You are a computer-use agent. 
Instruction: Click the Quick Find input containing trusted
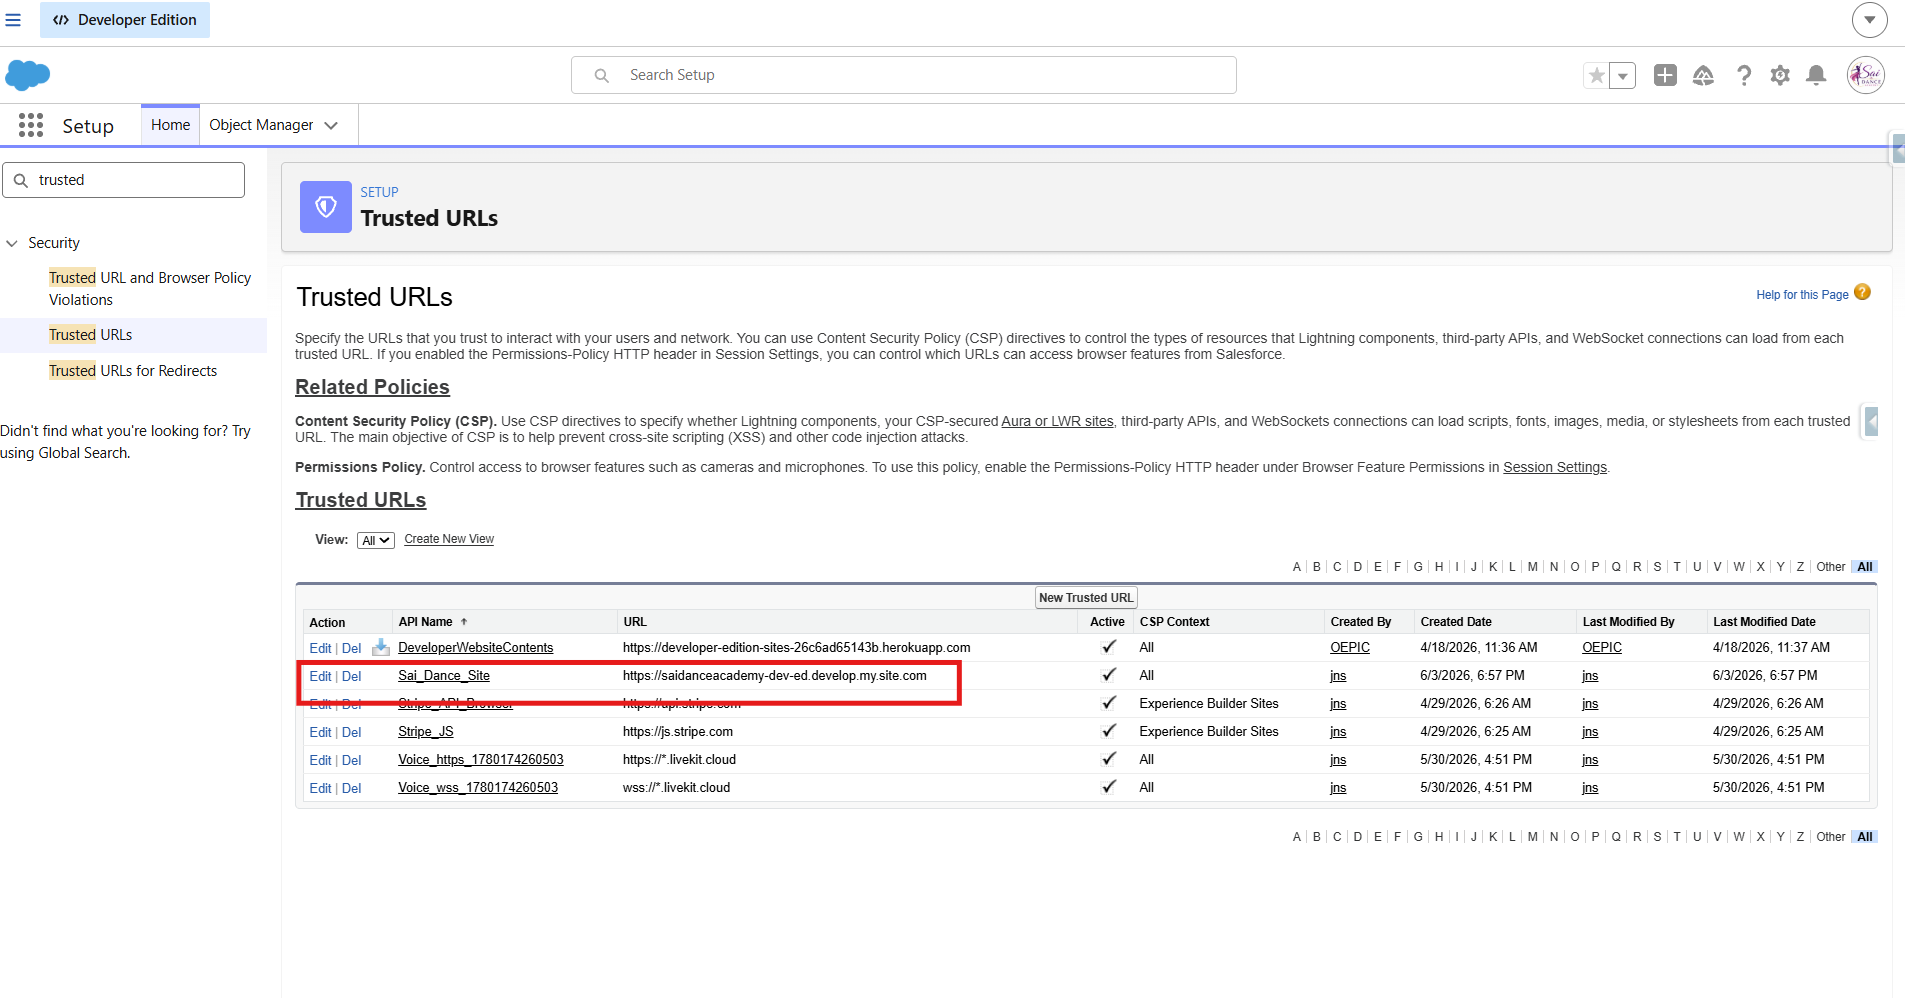pos(123,180)
